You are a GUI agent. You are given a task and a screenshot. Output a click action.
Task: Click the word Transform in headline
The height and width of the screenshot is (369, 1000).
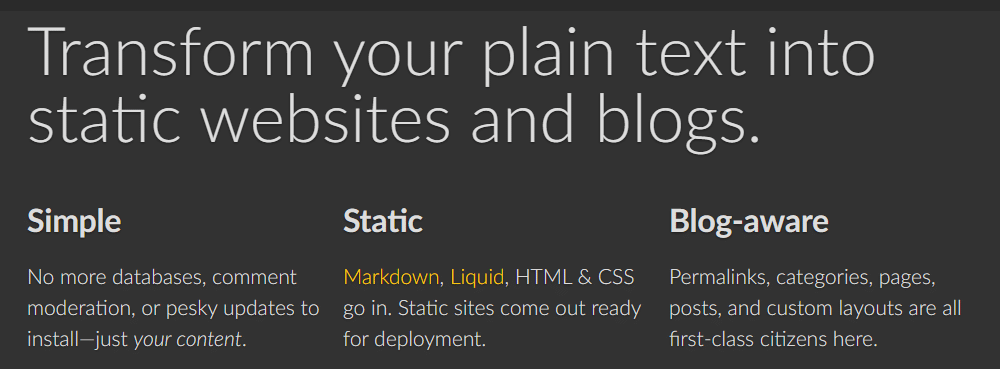click(x=171, y=52)
